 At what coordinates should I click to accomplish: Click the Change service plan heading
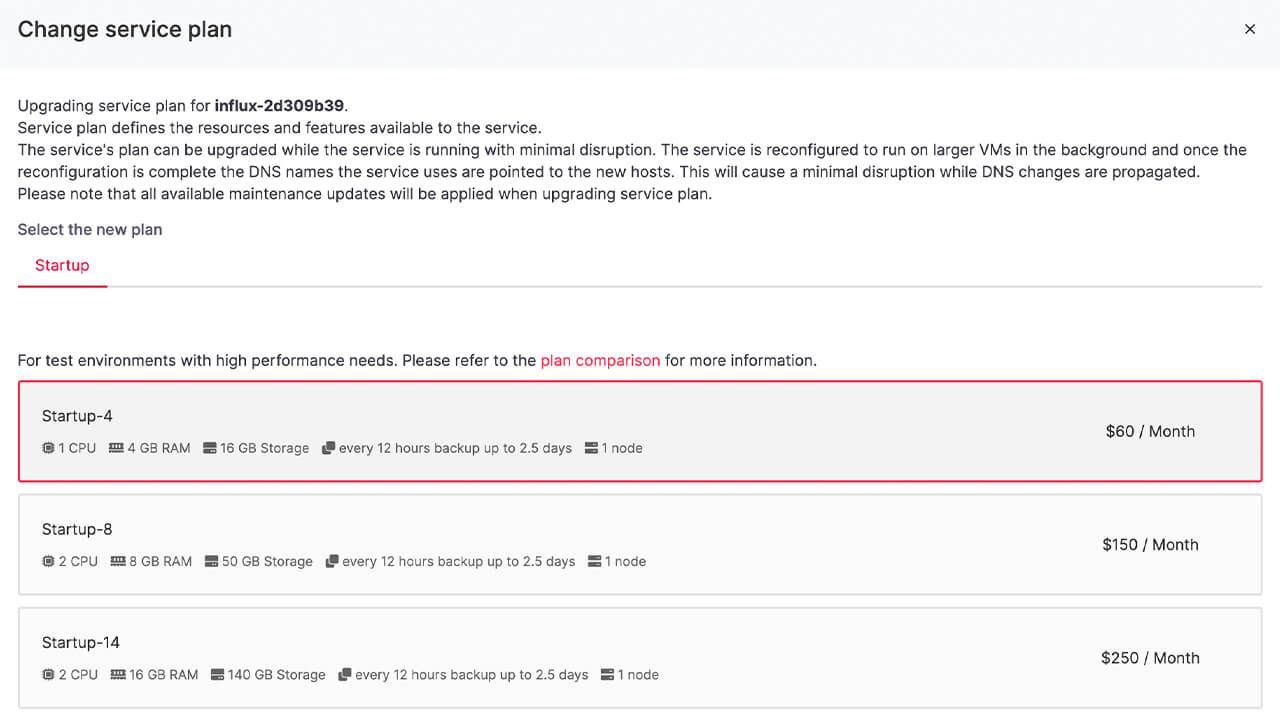pyautogui.click(x=125, y=30)
